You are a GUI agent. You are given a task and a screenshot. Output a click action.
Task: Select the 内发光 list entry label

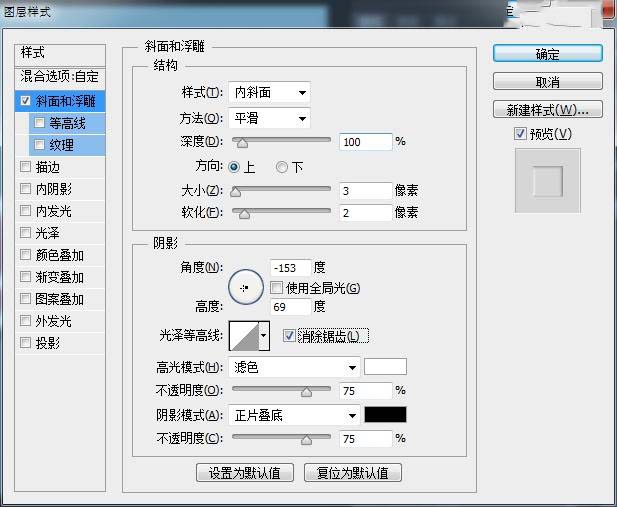pos(54,211)
